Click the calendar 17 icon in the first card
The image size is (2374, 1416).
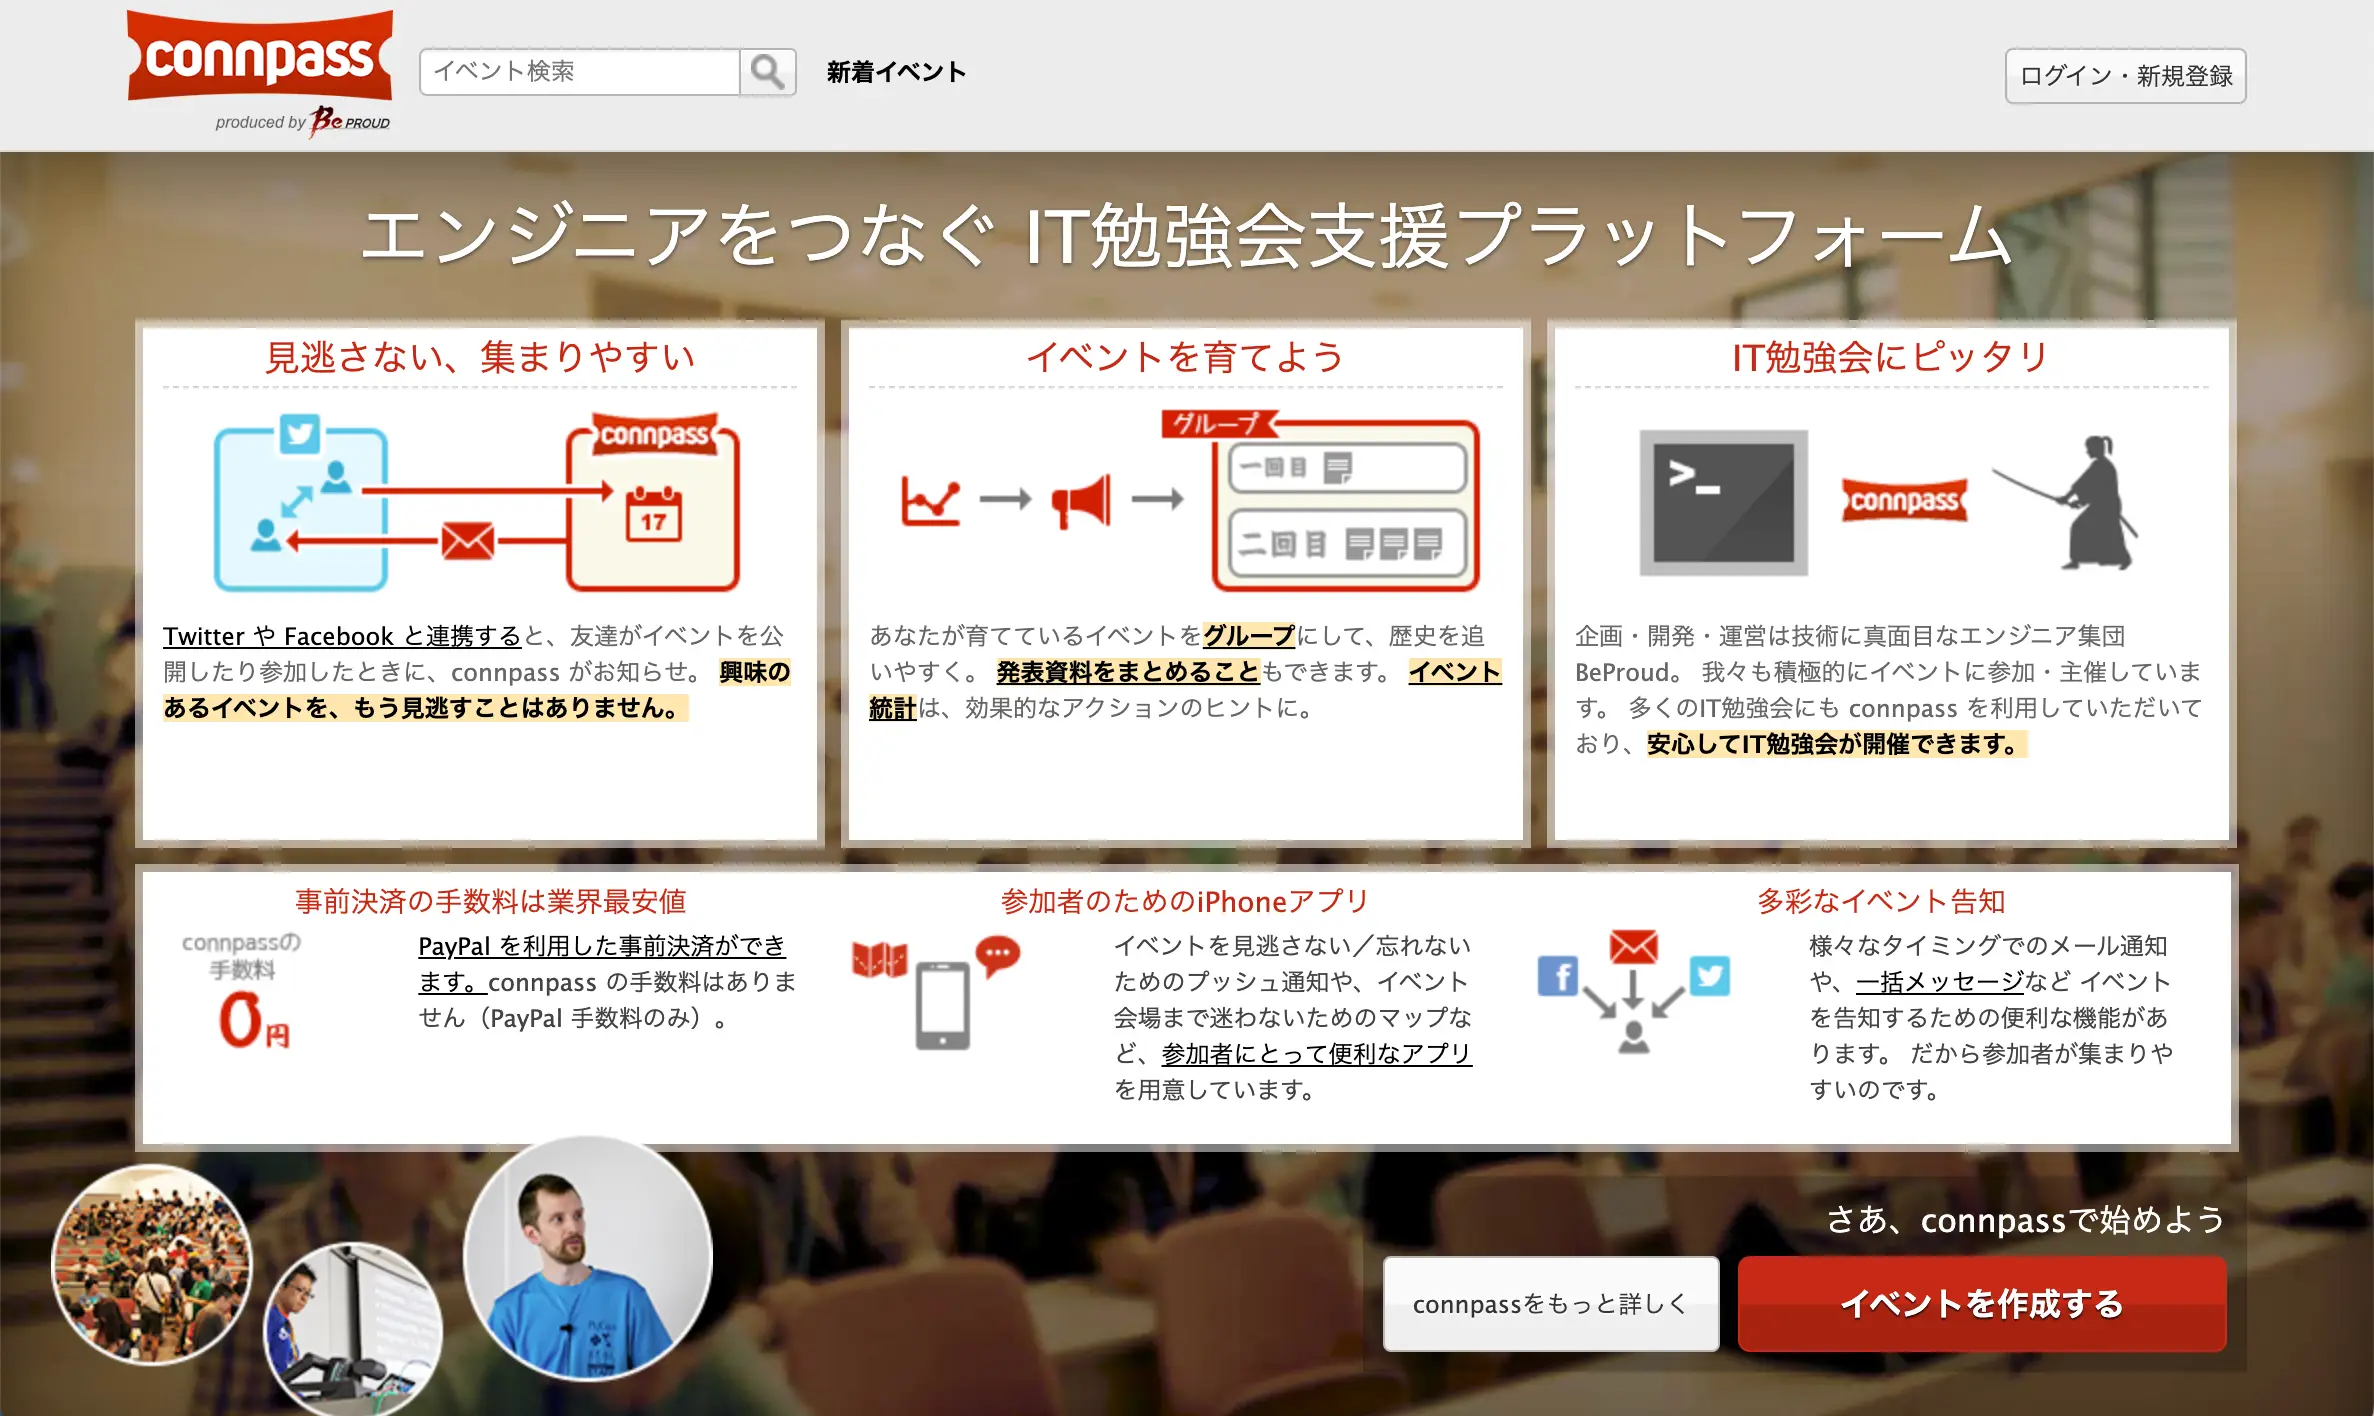click(x=653, y=514)
